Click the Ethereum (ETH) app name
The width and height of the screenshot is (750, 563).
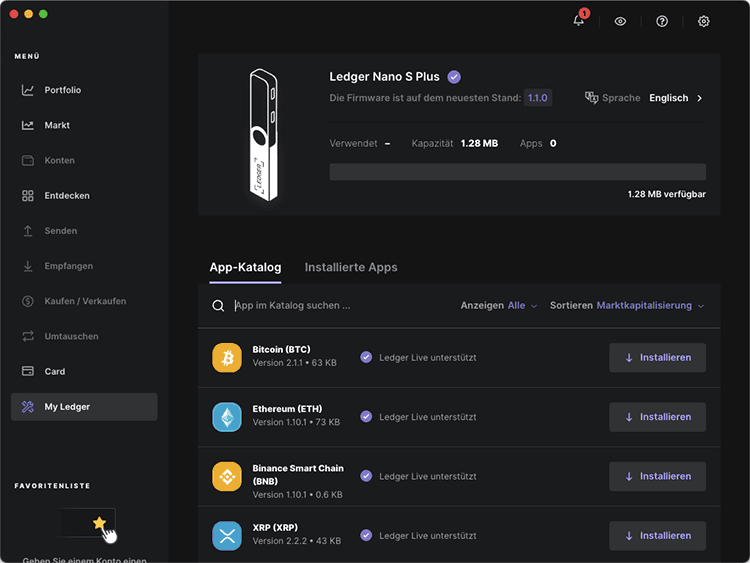(x=287, y=408)
